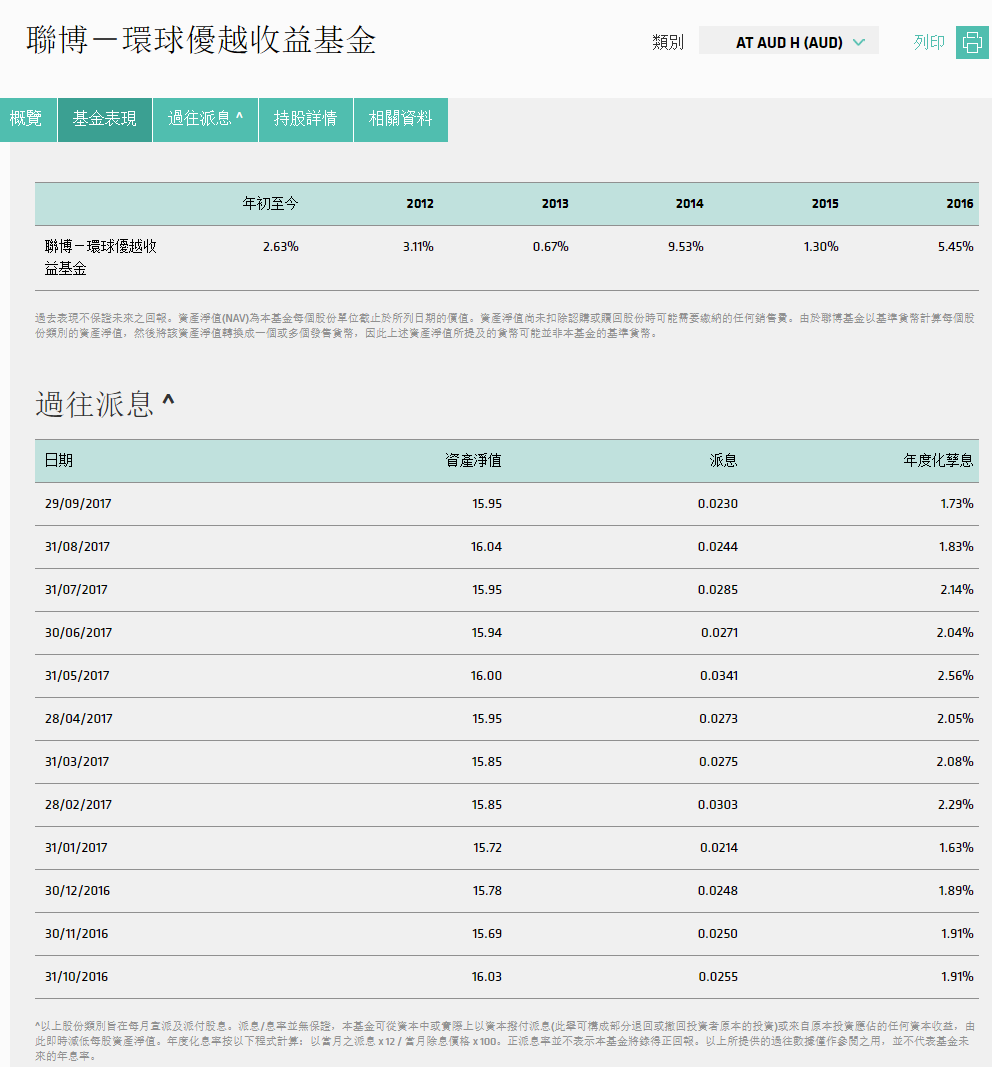Click dividend value 0.0285
This screenshot has height=1067, width=992.
(x=718, y=589)
